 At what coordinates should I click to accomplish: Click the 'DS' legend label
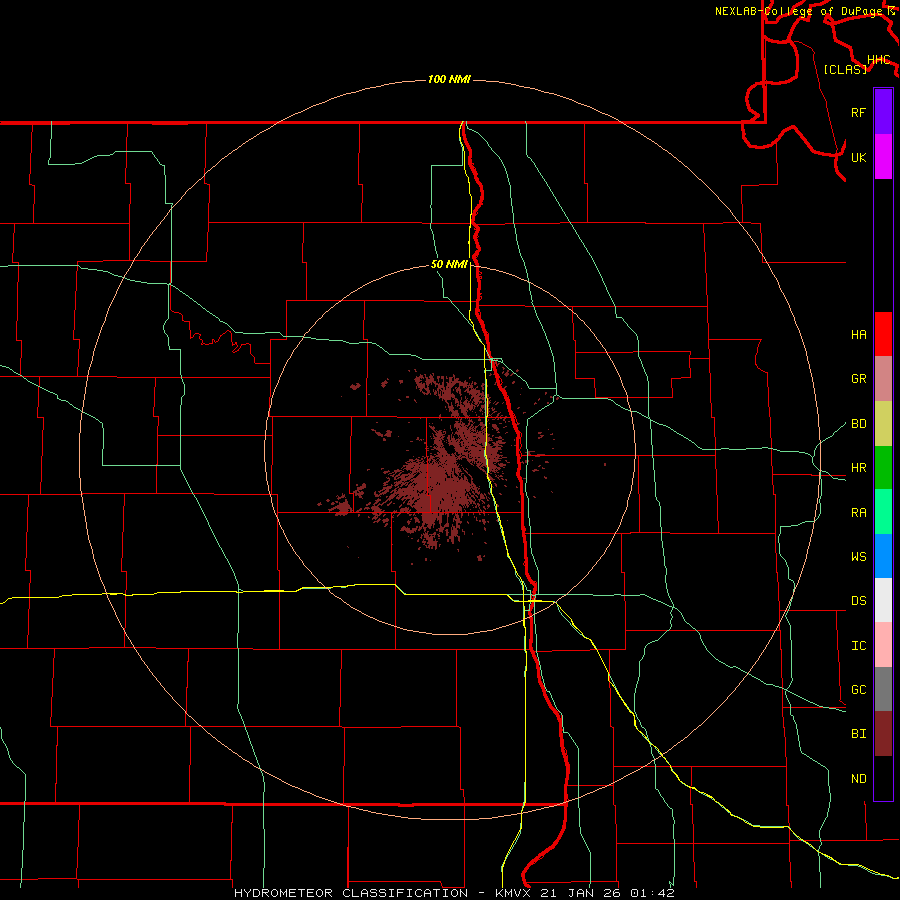pos(858,600)
